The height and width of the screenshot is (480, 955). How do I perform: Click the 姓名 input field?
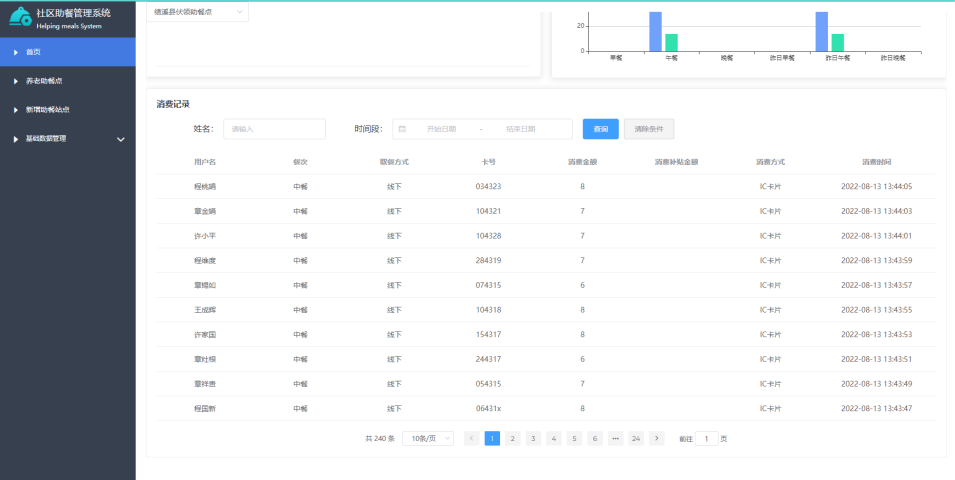tap(274, 129)
